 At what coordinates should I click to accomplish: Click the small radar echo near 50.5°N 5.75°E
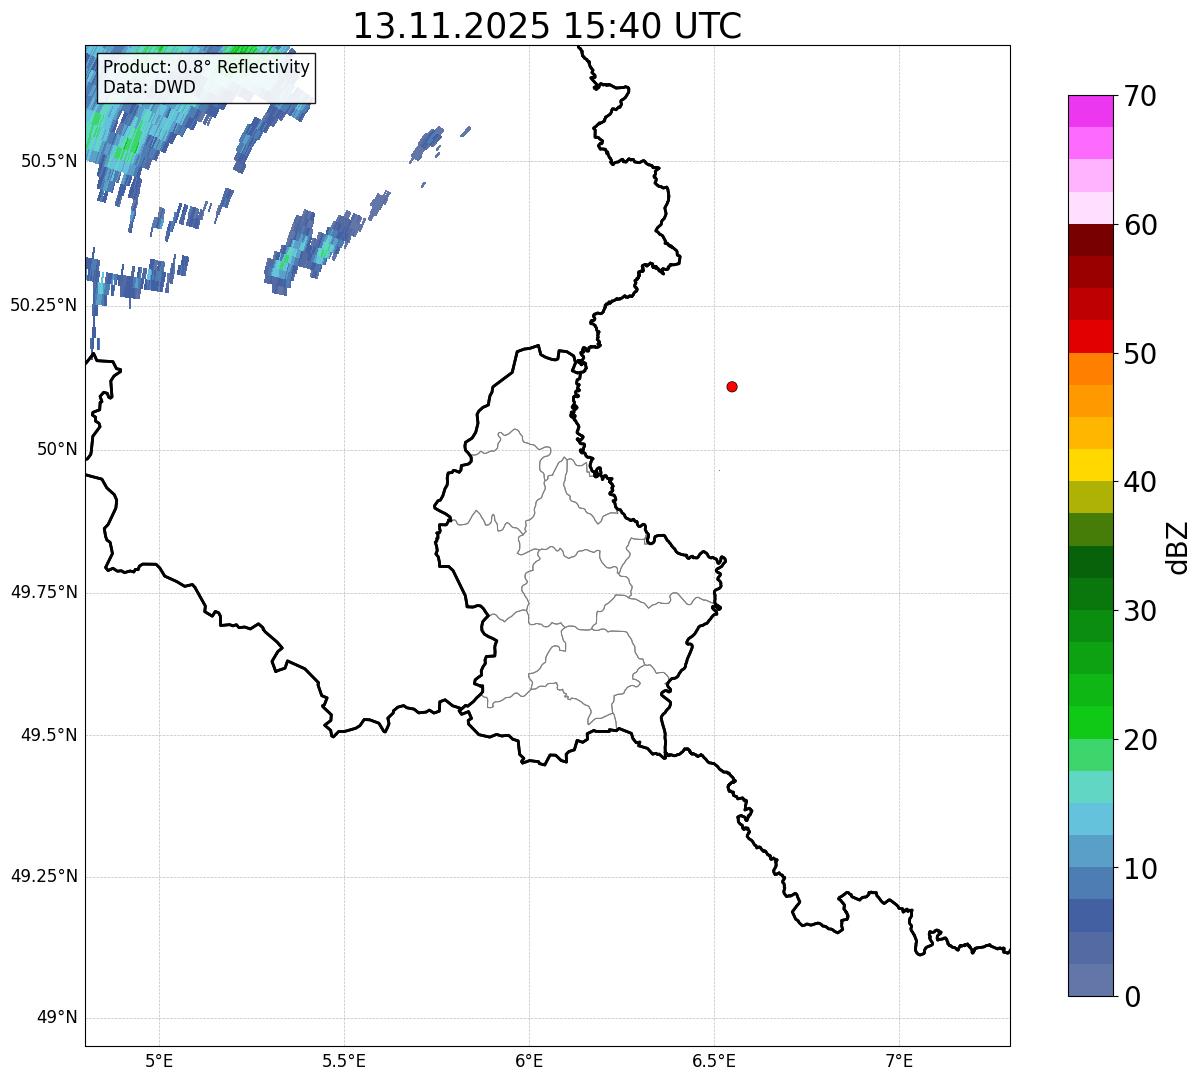pyautogui.click(x=427, y=143)
